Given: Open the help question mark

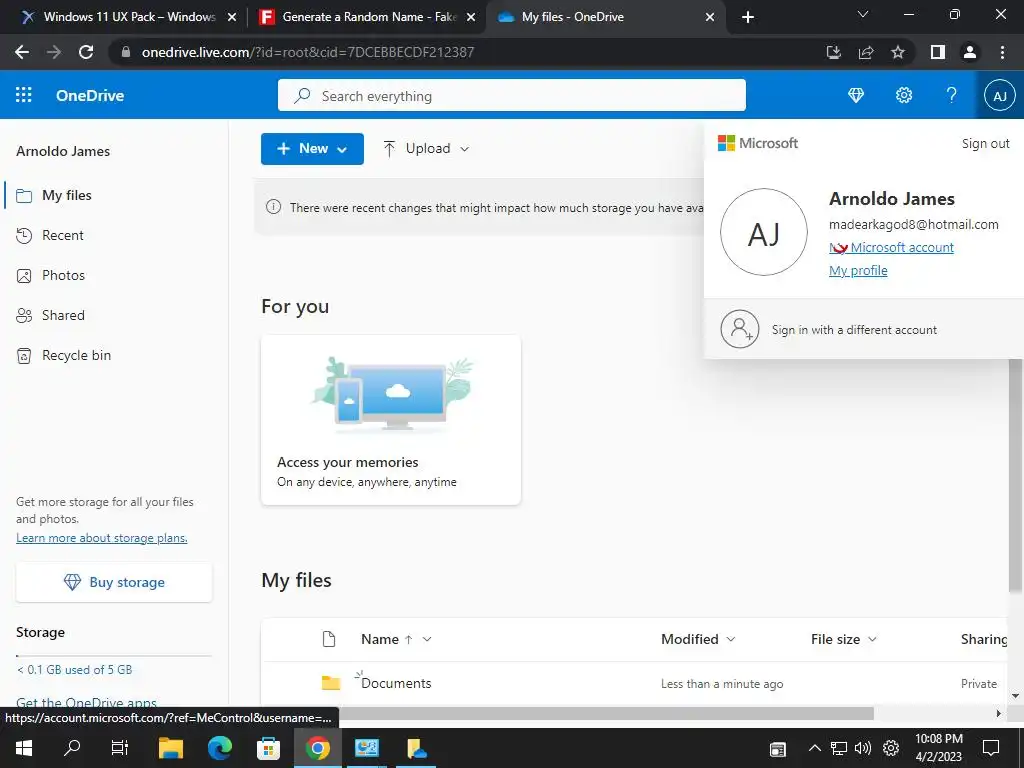Looking at the screenshot, I should coord(952,95).
